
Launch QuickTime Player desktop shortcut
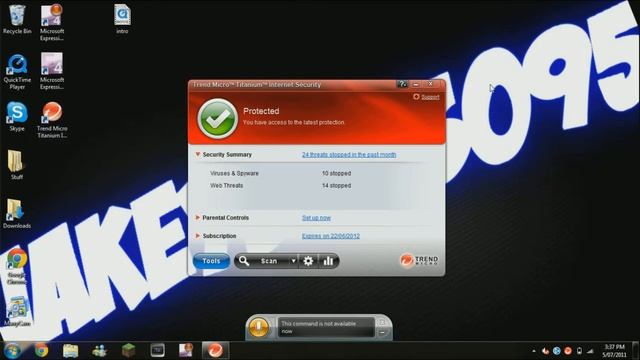point(17,71)
